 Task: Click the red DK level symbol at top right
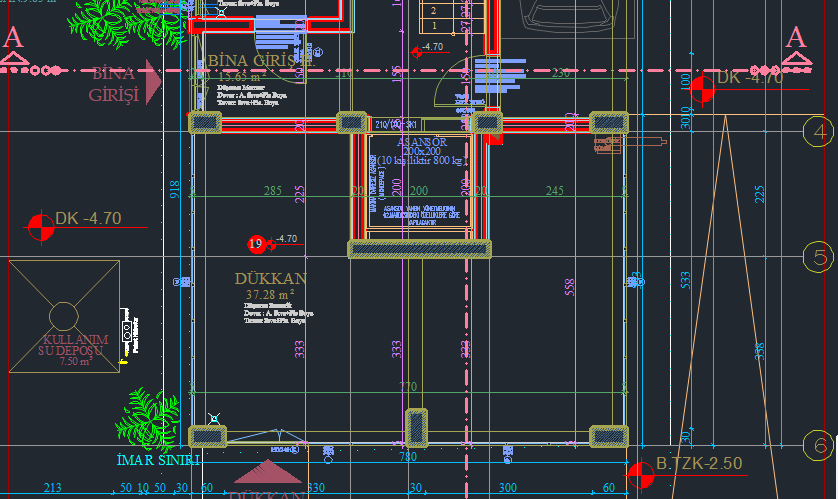pyautogui.click(x=703, y=90)
